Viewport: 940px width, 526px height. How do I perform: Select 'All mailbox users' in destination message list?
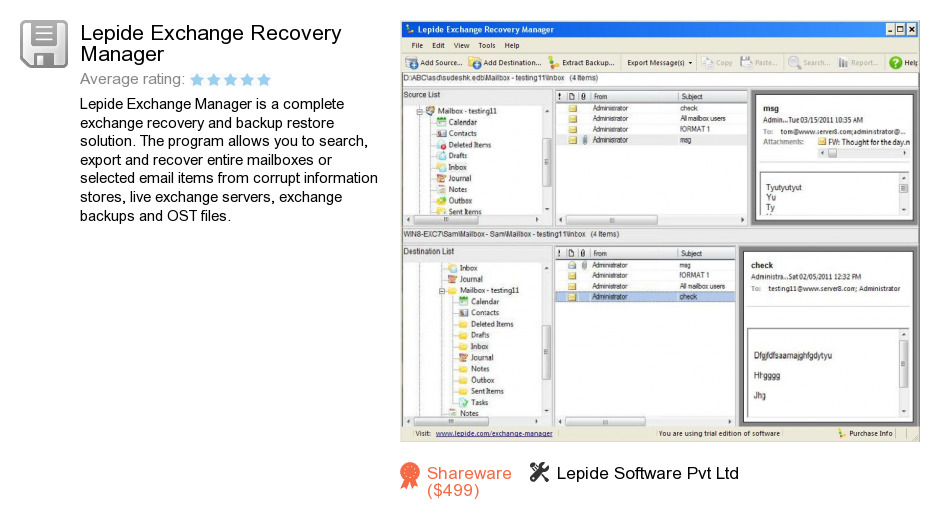pos(645,286)
